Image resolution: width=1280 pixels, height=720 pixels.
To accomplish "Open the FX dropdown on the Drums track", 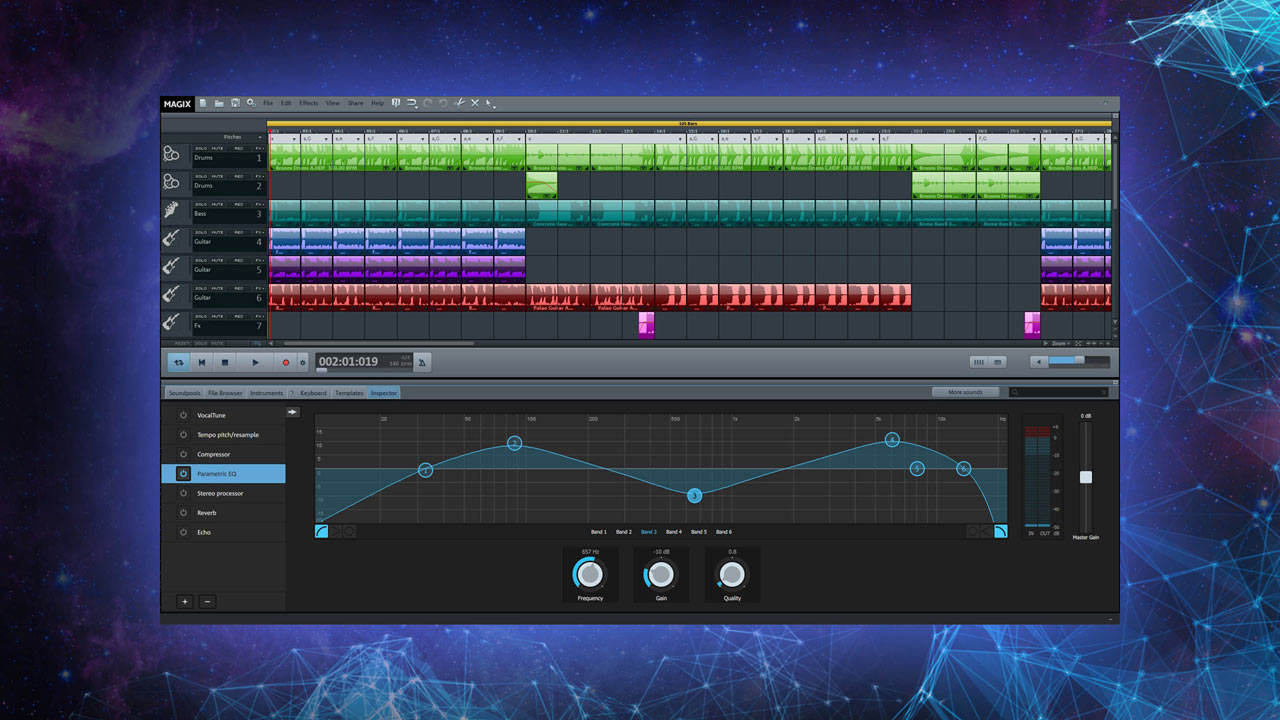I will click(x=258, y=149).
